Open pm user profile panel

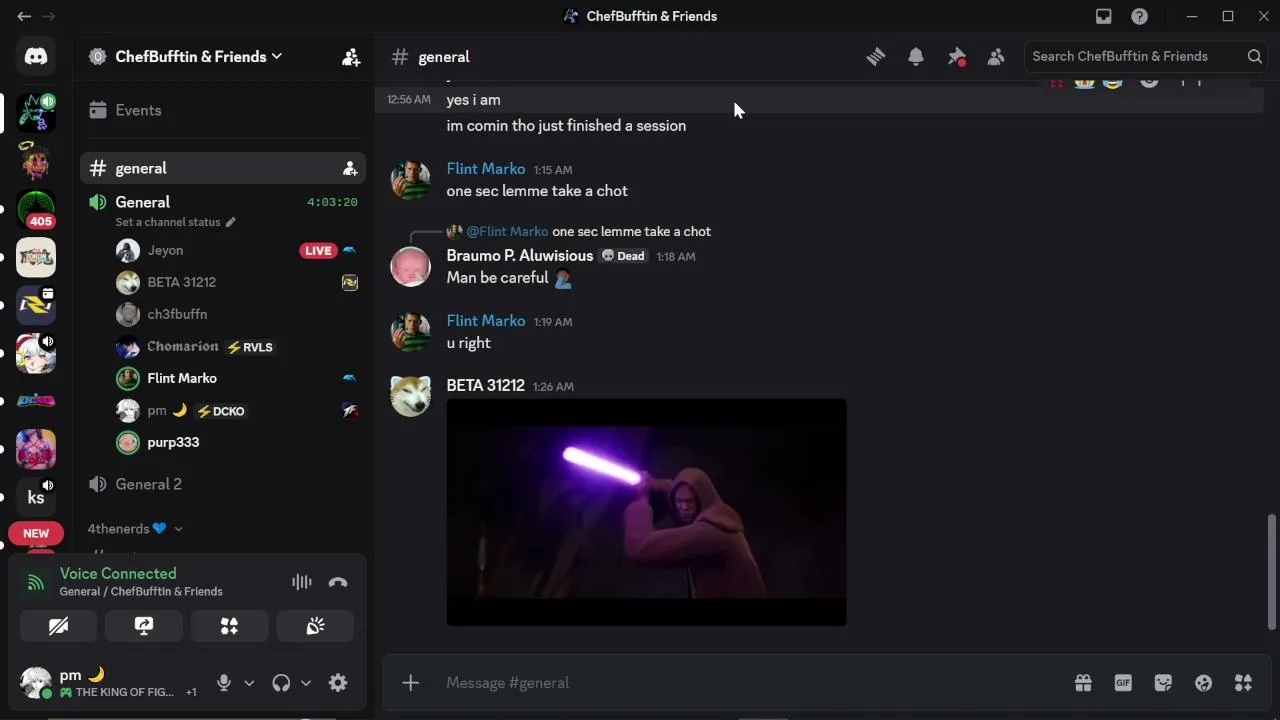coord(109,683)
